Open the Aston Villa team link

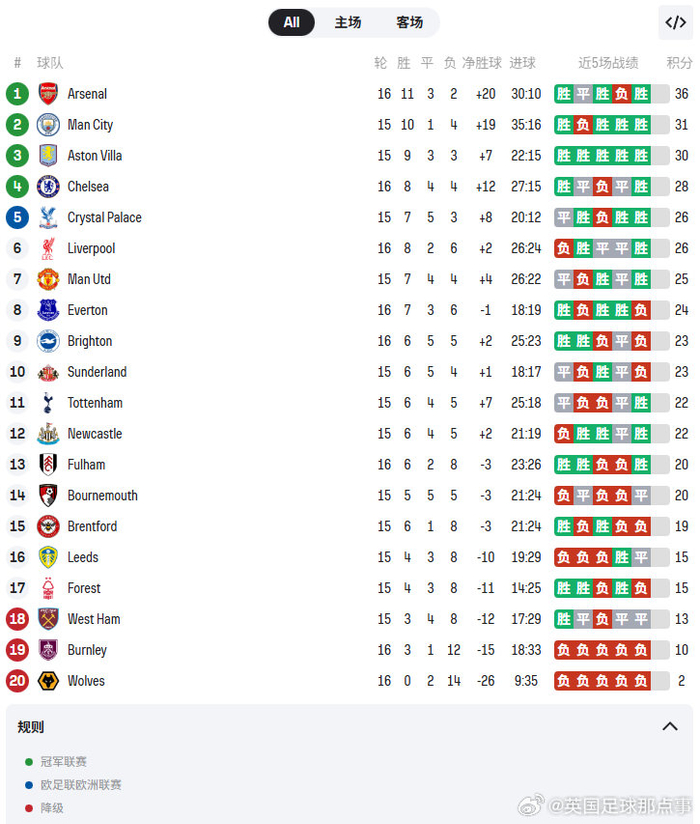click(95, 156)
